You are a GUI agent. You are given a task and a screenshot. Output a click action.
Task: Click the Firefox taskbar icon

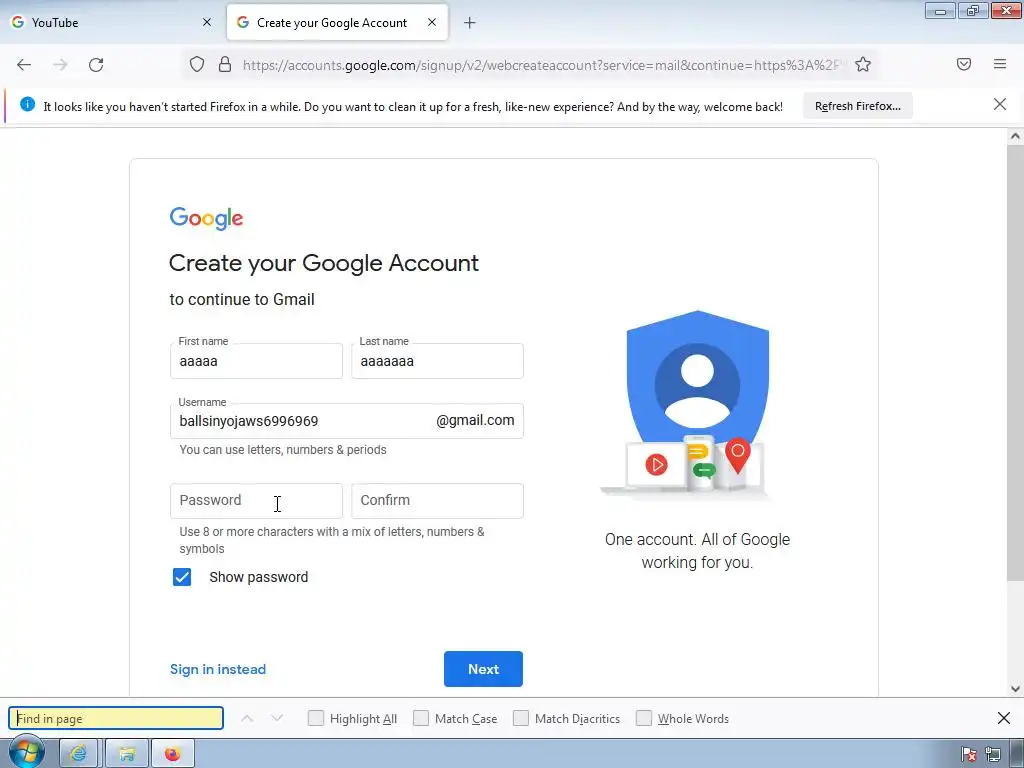point(173,754)
